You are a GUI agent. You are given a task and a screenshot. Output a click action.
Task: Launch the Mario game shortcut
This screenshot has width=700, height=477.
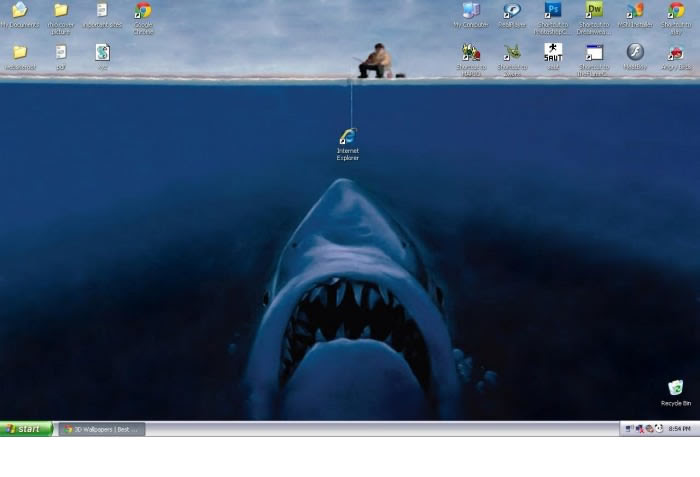coord(471,53)
